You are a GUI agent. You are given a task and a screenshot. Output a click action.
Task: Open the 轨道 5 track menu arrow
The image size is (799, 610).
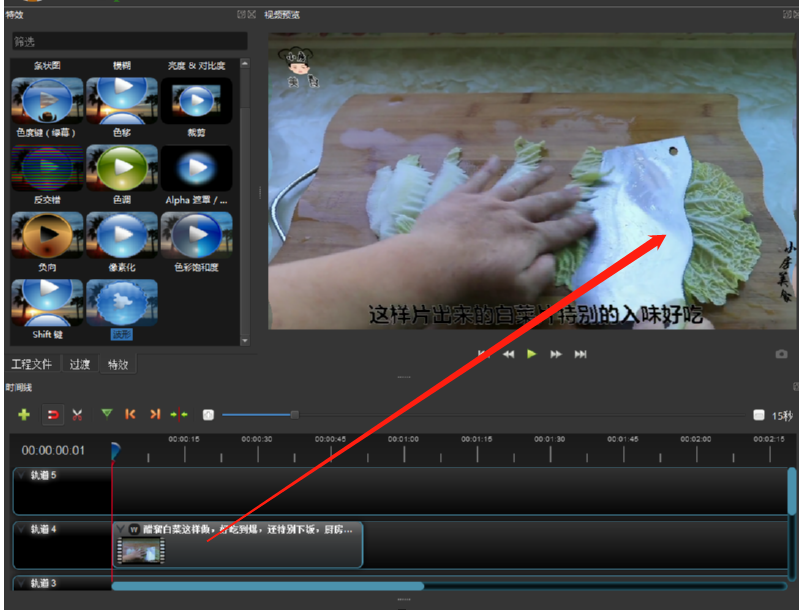point(21,475)
